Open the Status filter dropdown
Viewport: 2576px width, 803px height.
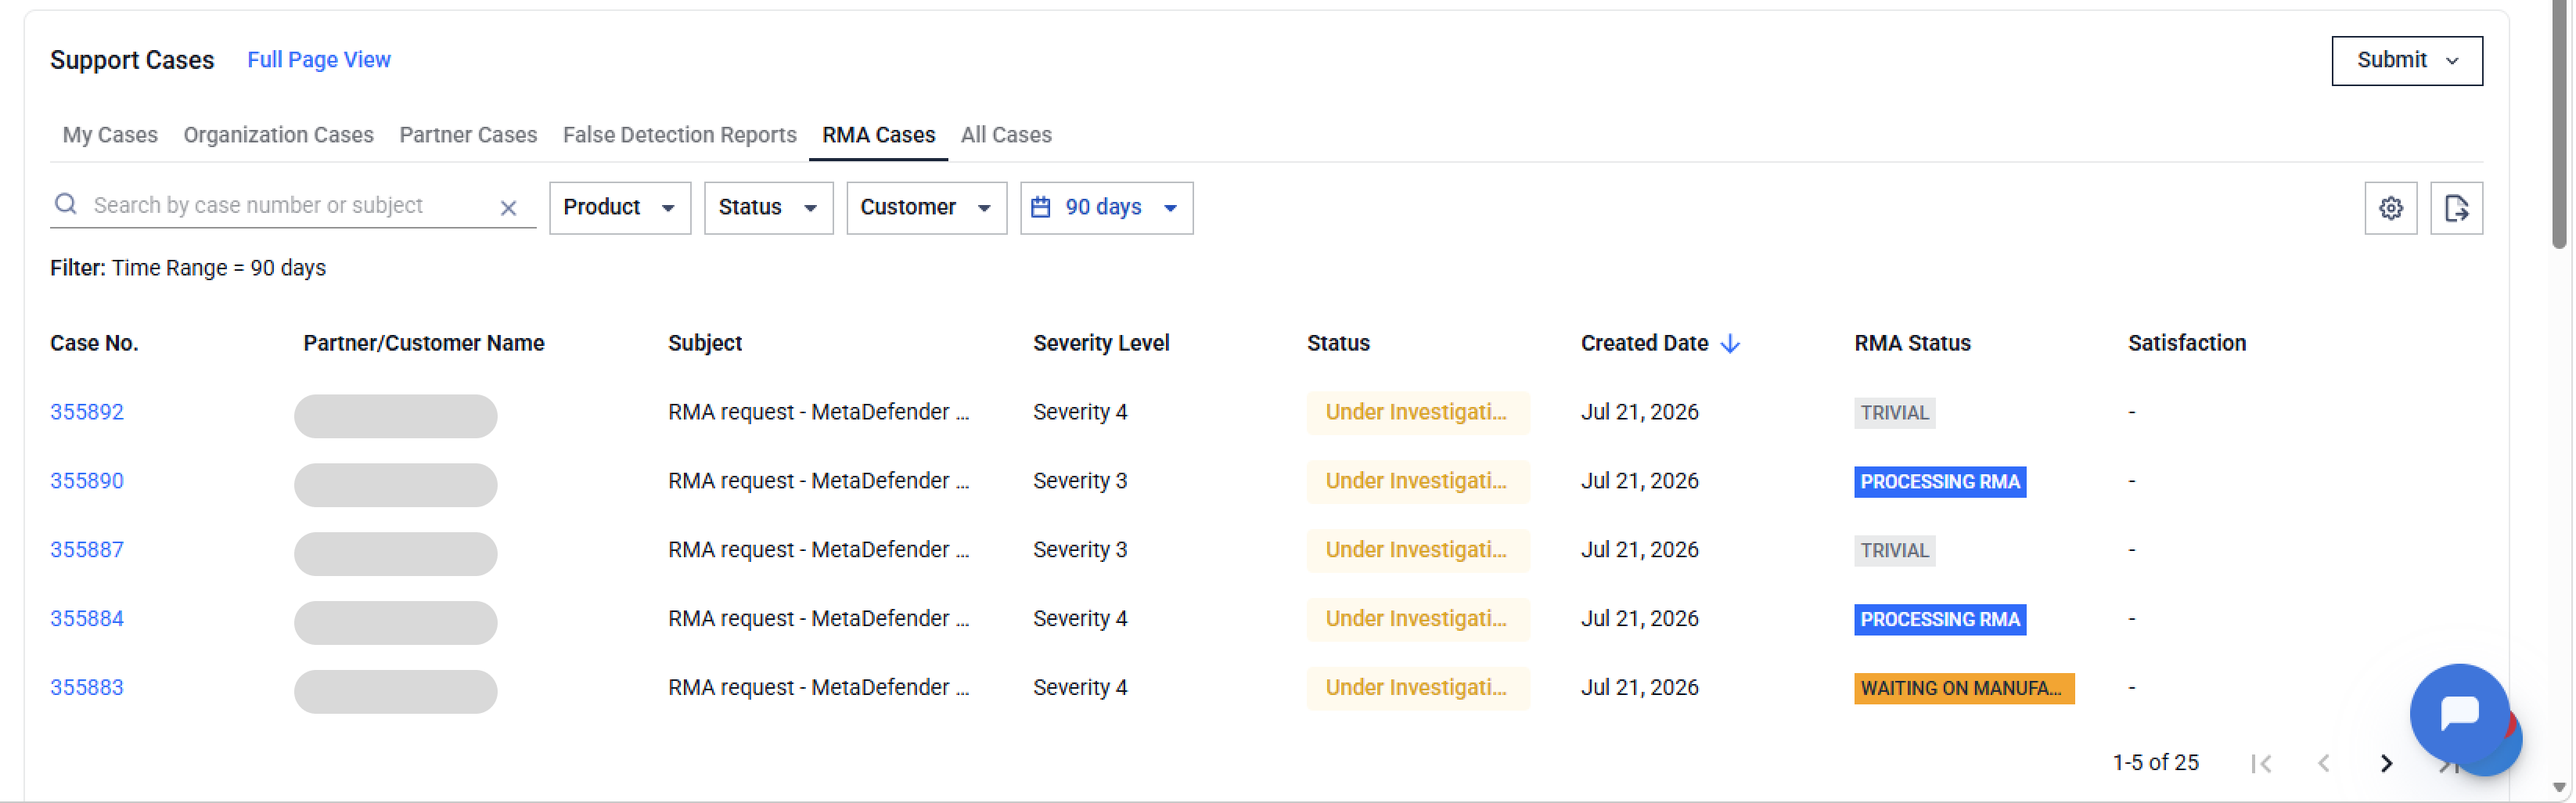tap(768, 208)
